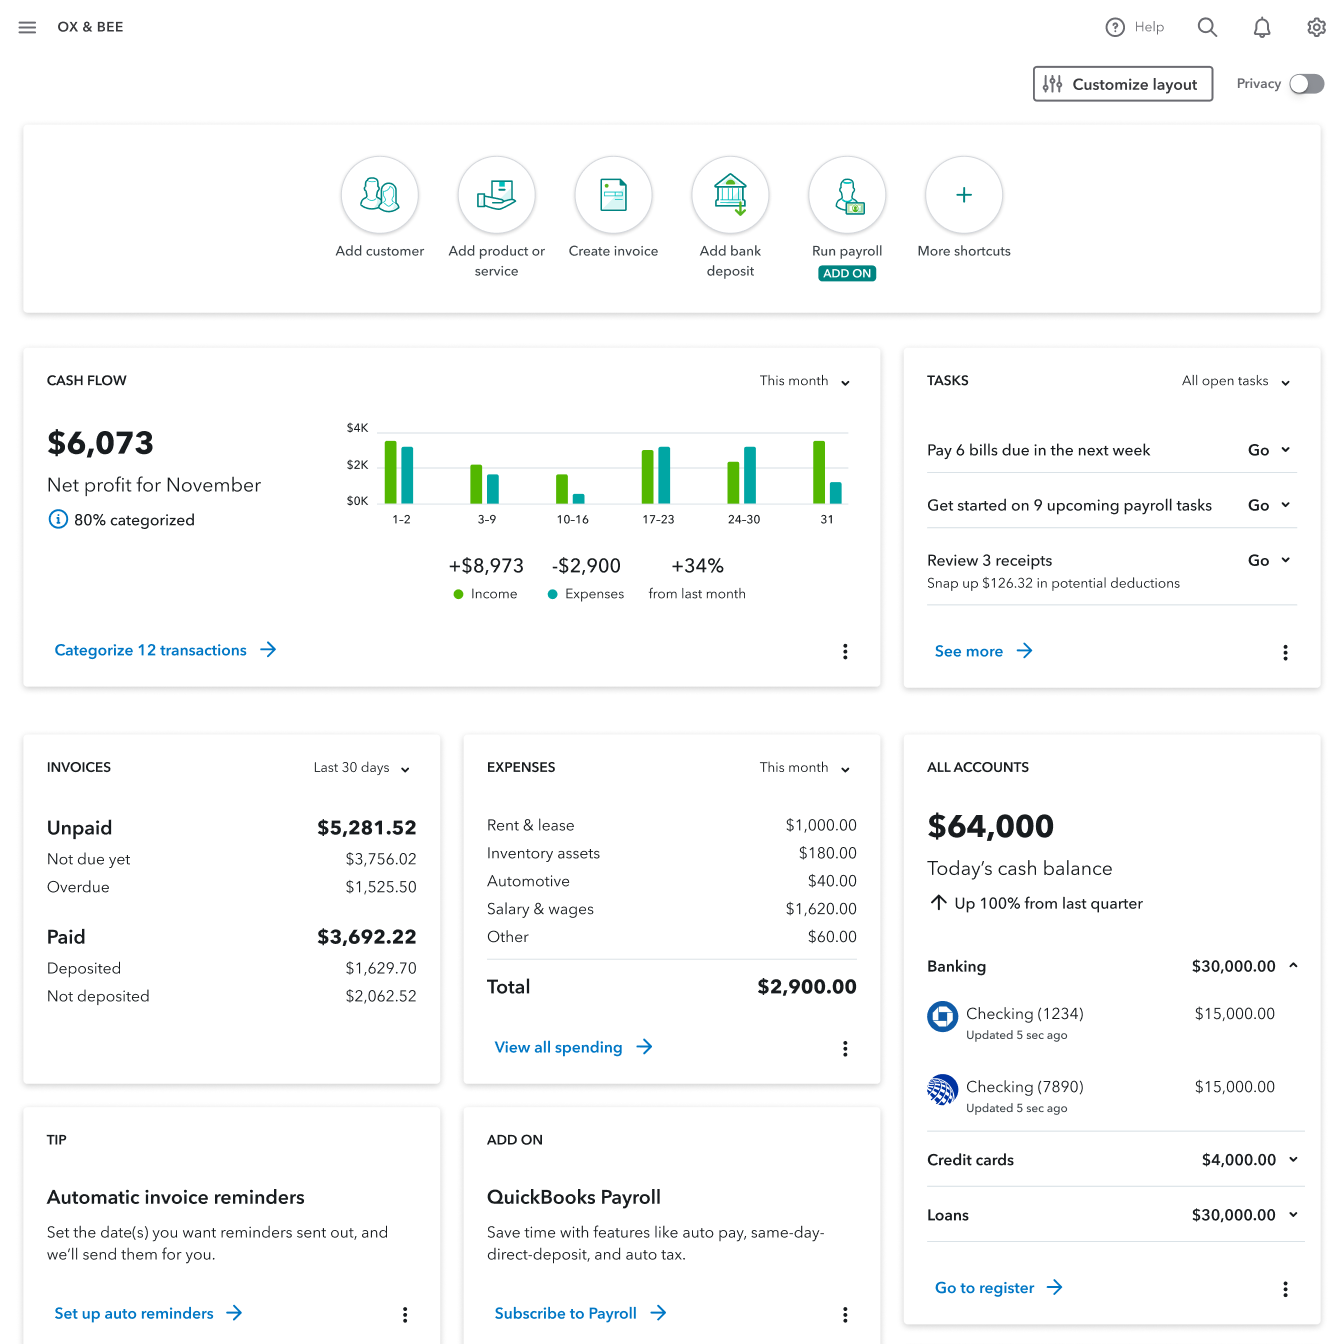Open Expenses card three-dot menu
This screenshot has width=1344, height=1344.
click(x=845, y=1049)
